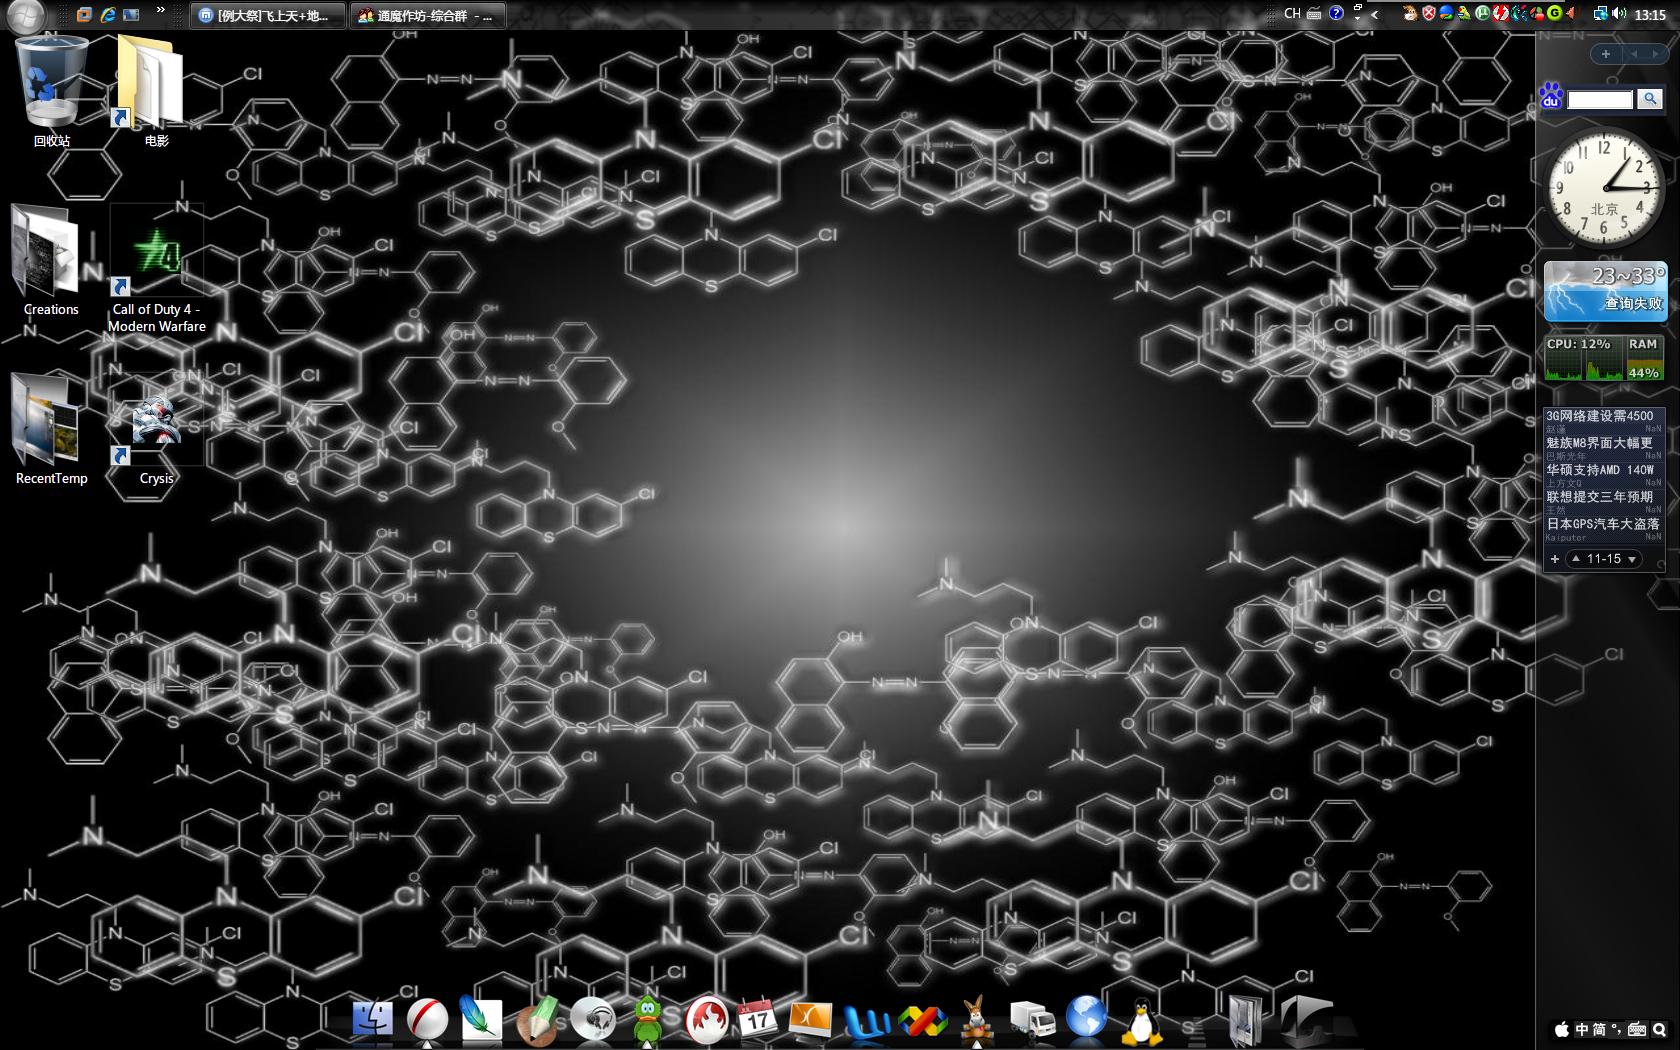Image resolution: width=1680 pixels, height=1050 pixels.
Task: Click the punctuation mode toggle in input bar
Action: [1616, 1029]
